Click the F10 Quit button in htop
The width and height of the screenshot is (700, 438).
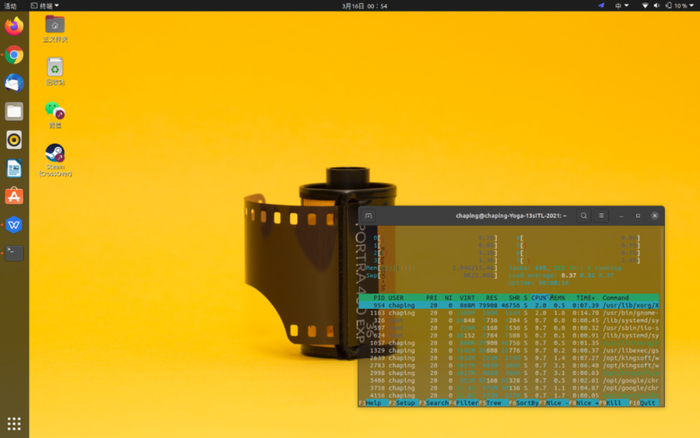click(646, 402)
